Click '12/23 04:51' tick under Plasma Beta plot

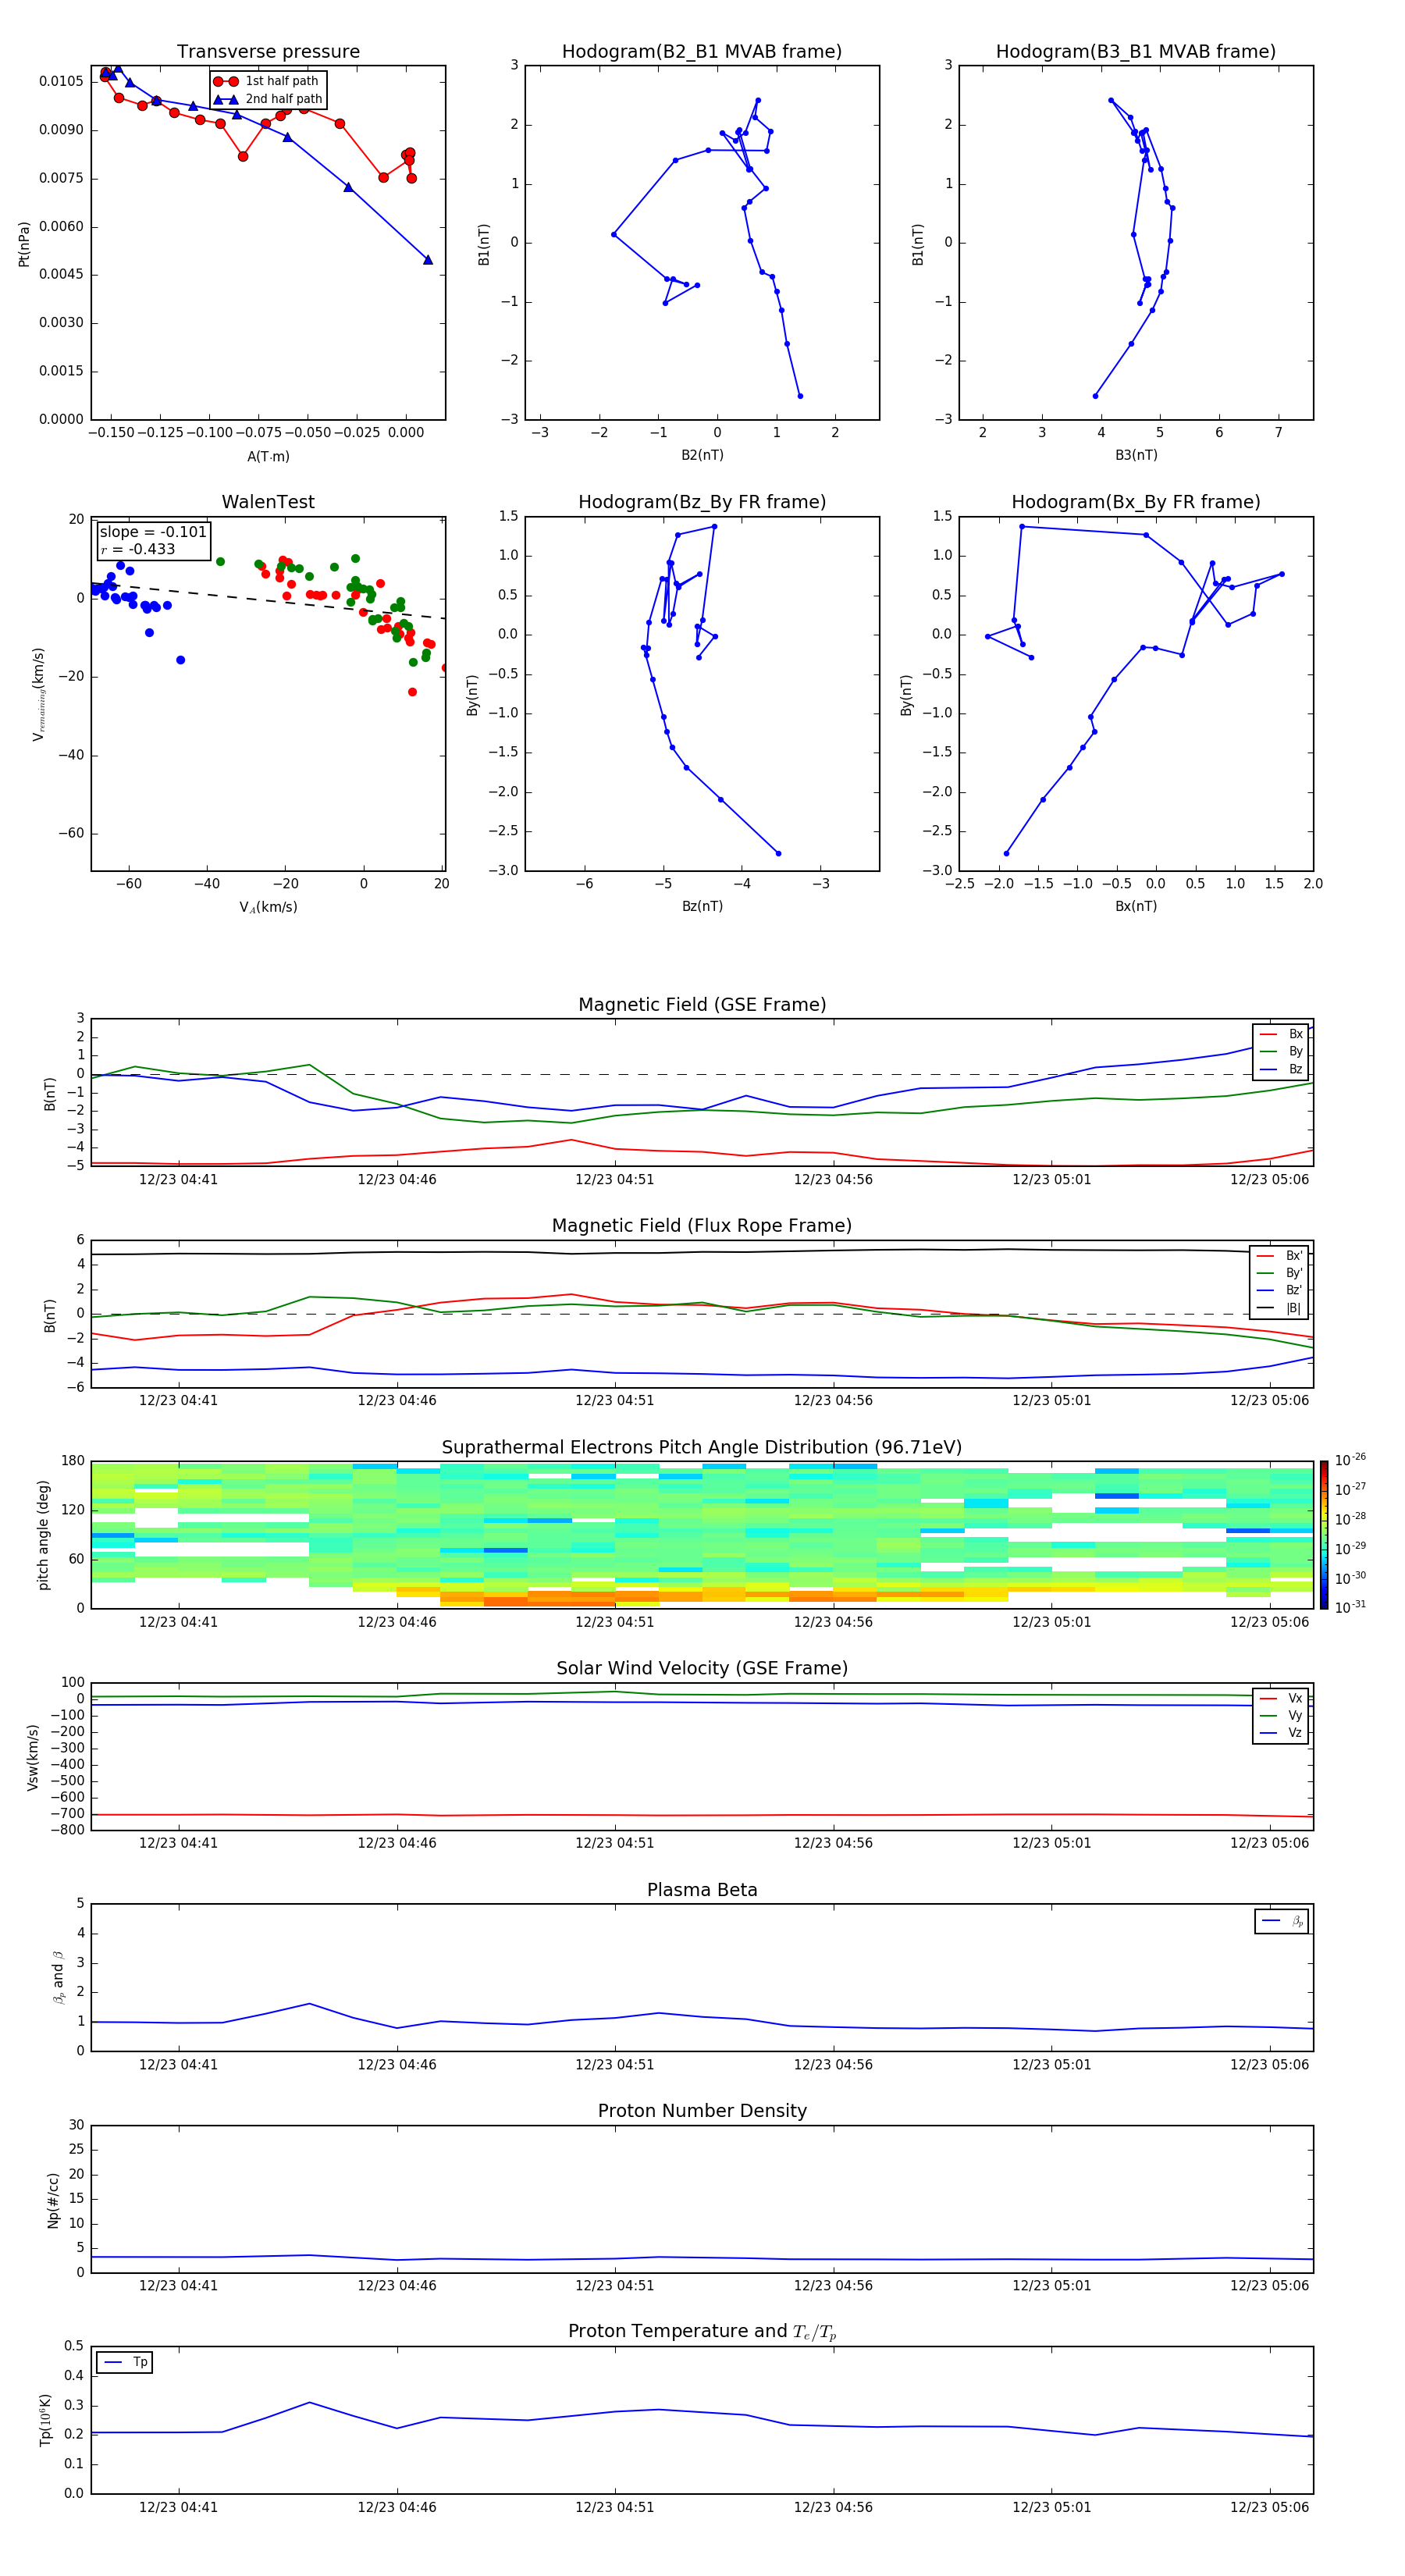point(614,2064)
